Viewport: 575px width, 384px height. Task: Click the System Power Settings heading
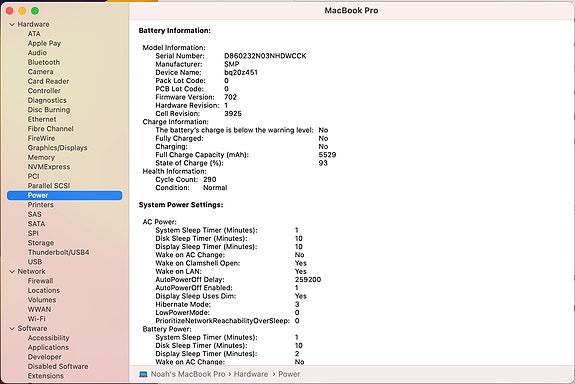point(181,205)
